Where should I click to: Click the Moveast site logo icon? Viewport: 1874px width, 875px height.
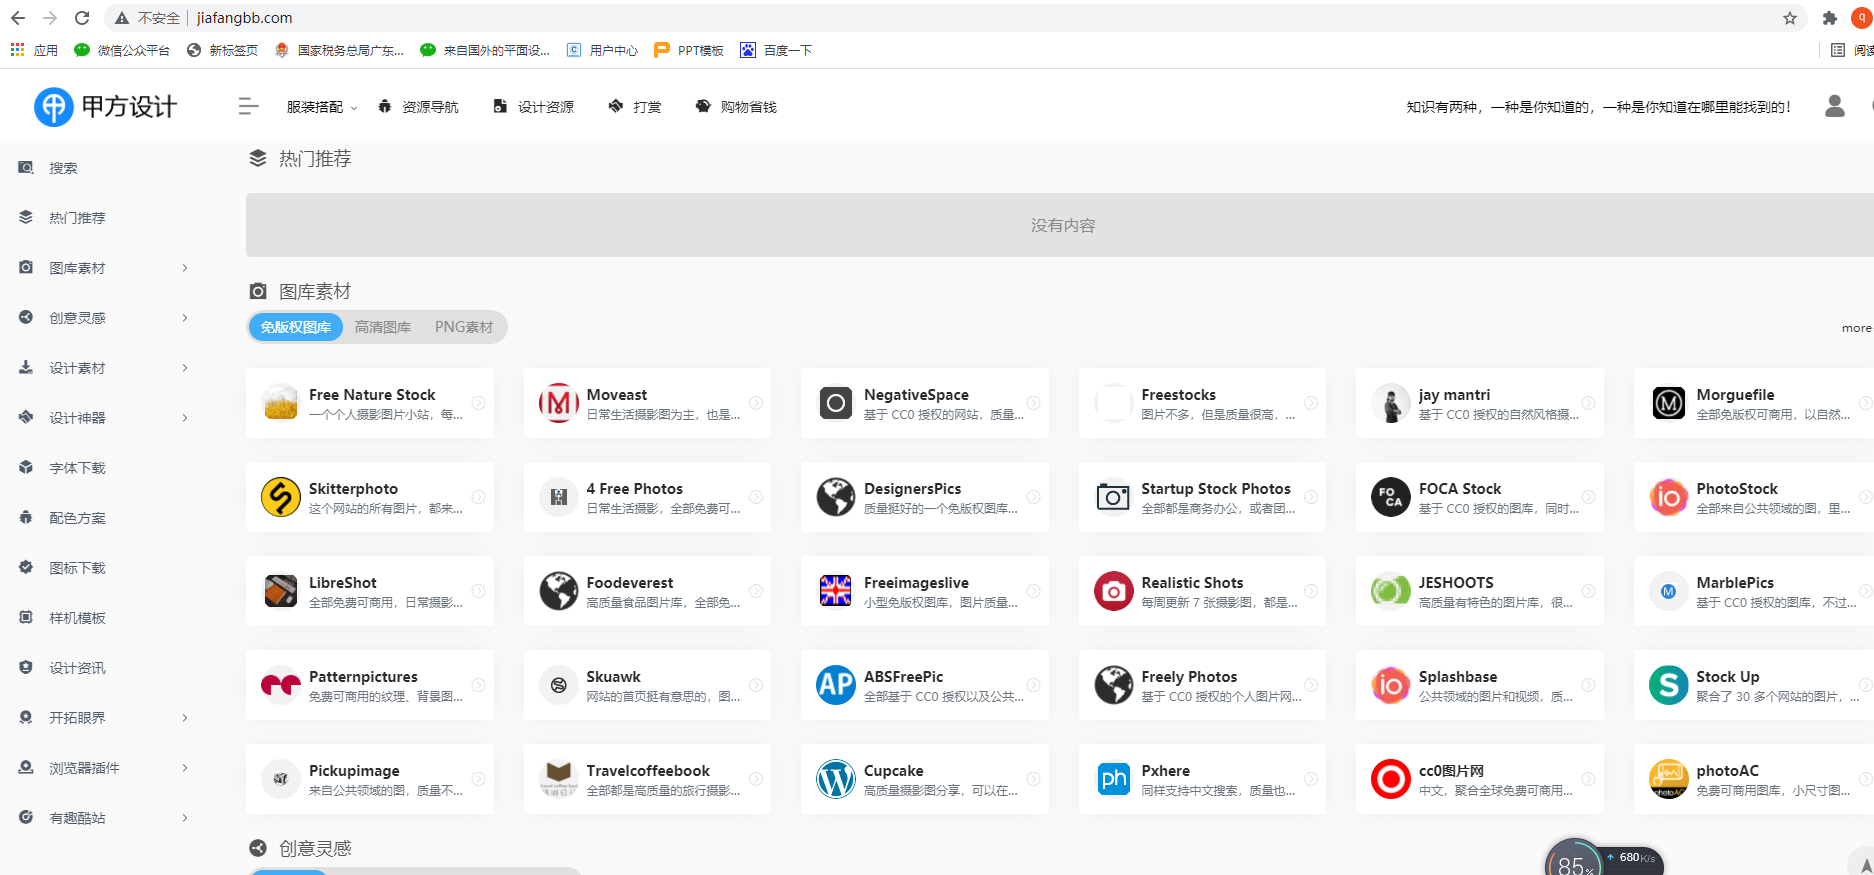[559, 403]
